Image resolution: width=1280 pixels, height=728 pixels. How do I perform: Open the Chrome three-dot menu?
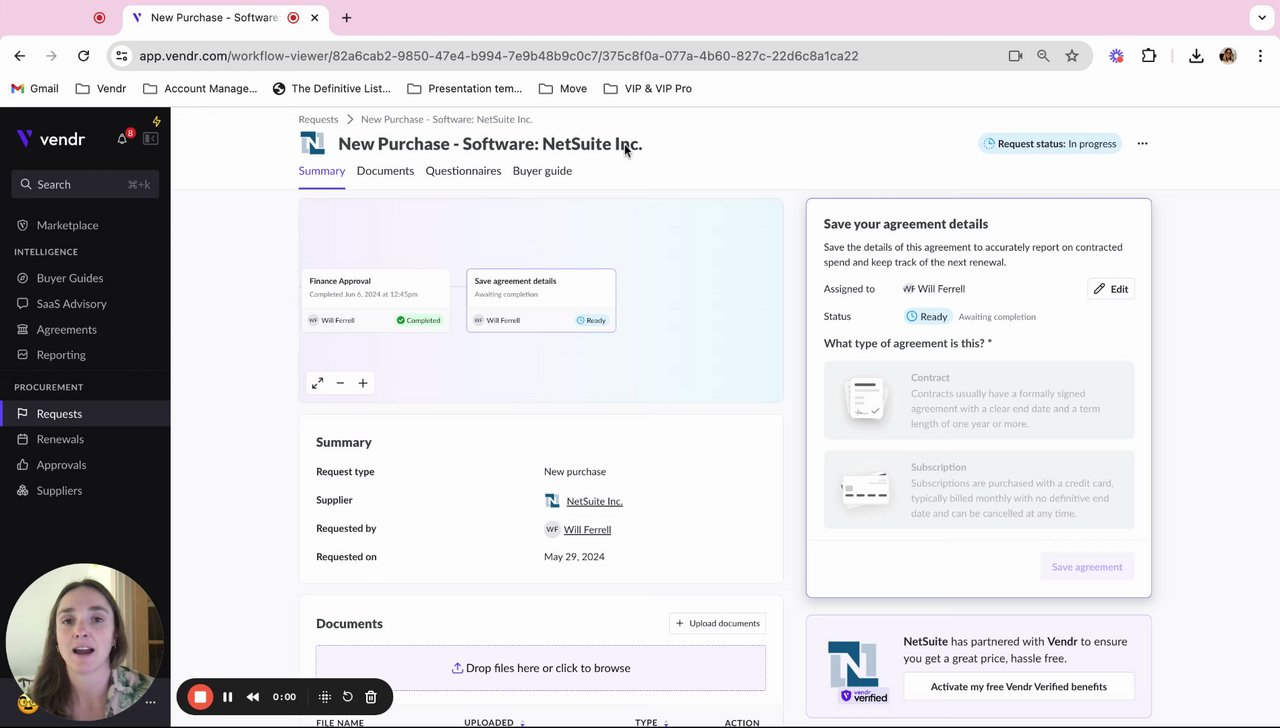(x=1259, y=56)
